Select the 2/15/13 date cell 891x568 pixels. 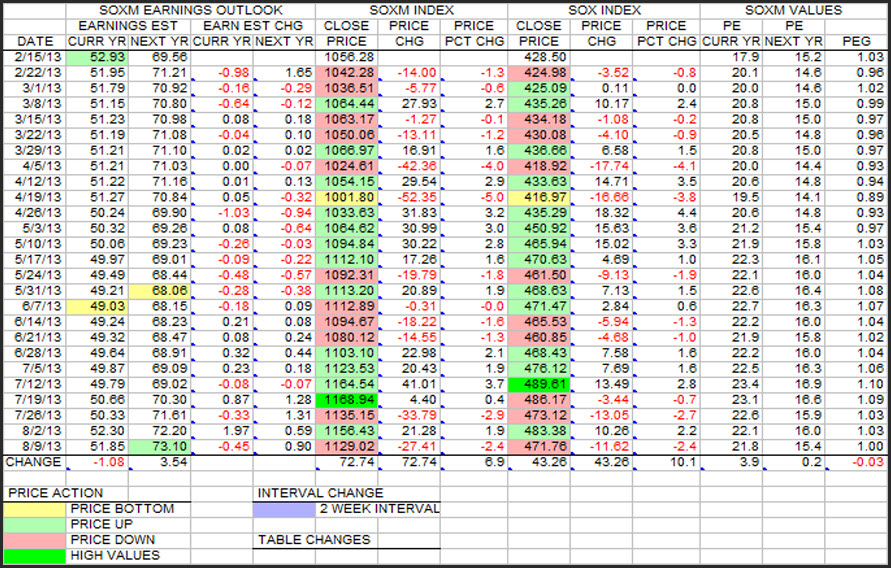coord(32,57)
